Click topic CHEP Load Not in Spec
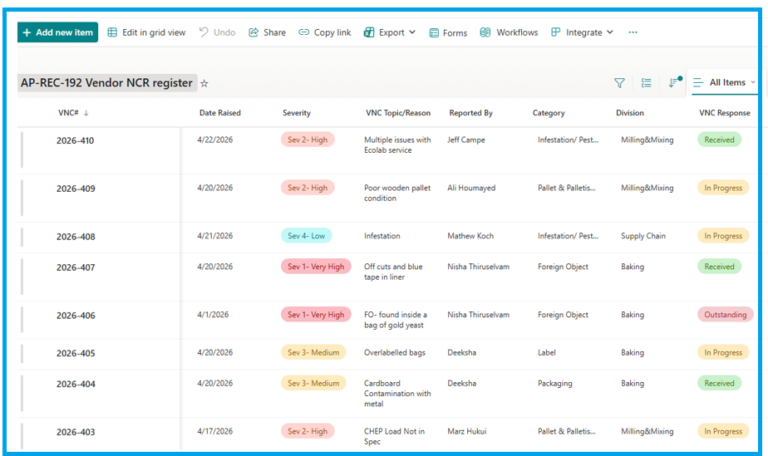 pyautogui.click(x=394, y=436)
